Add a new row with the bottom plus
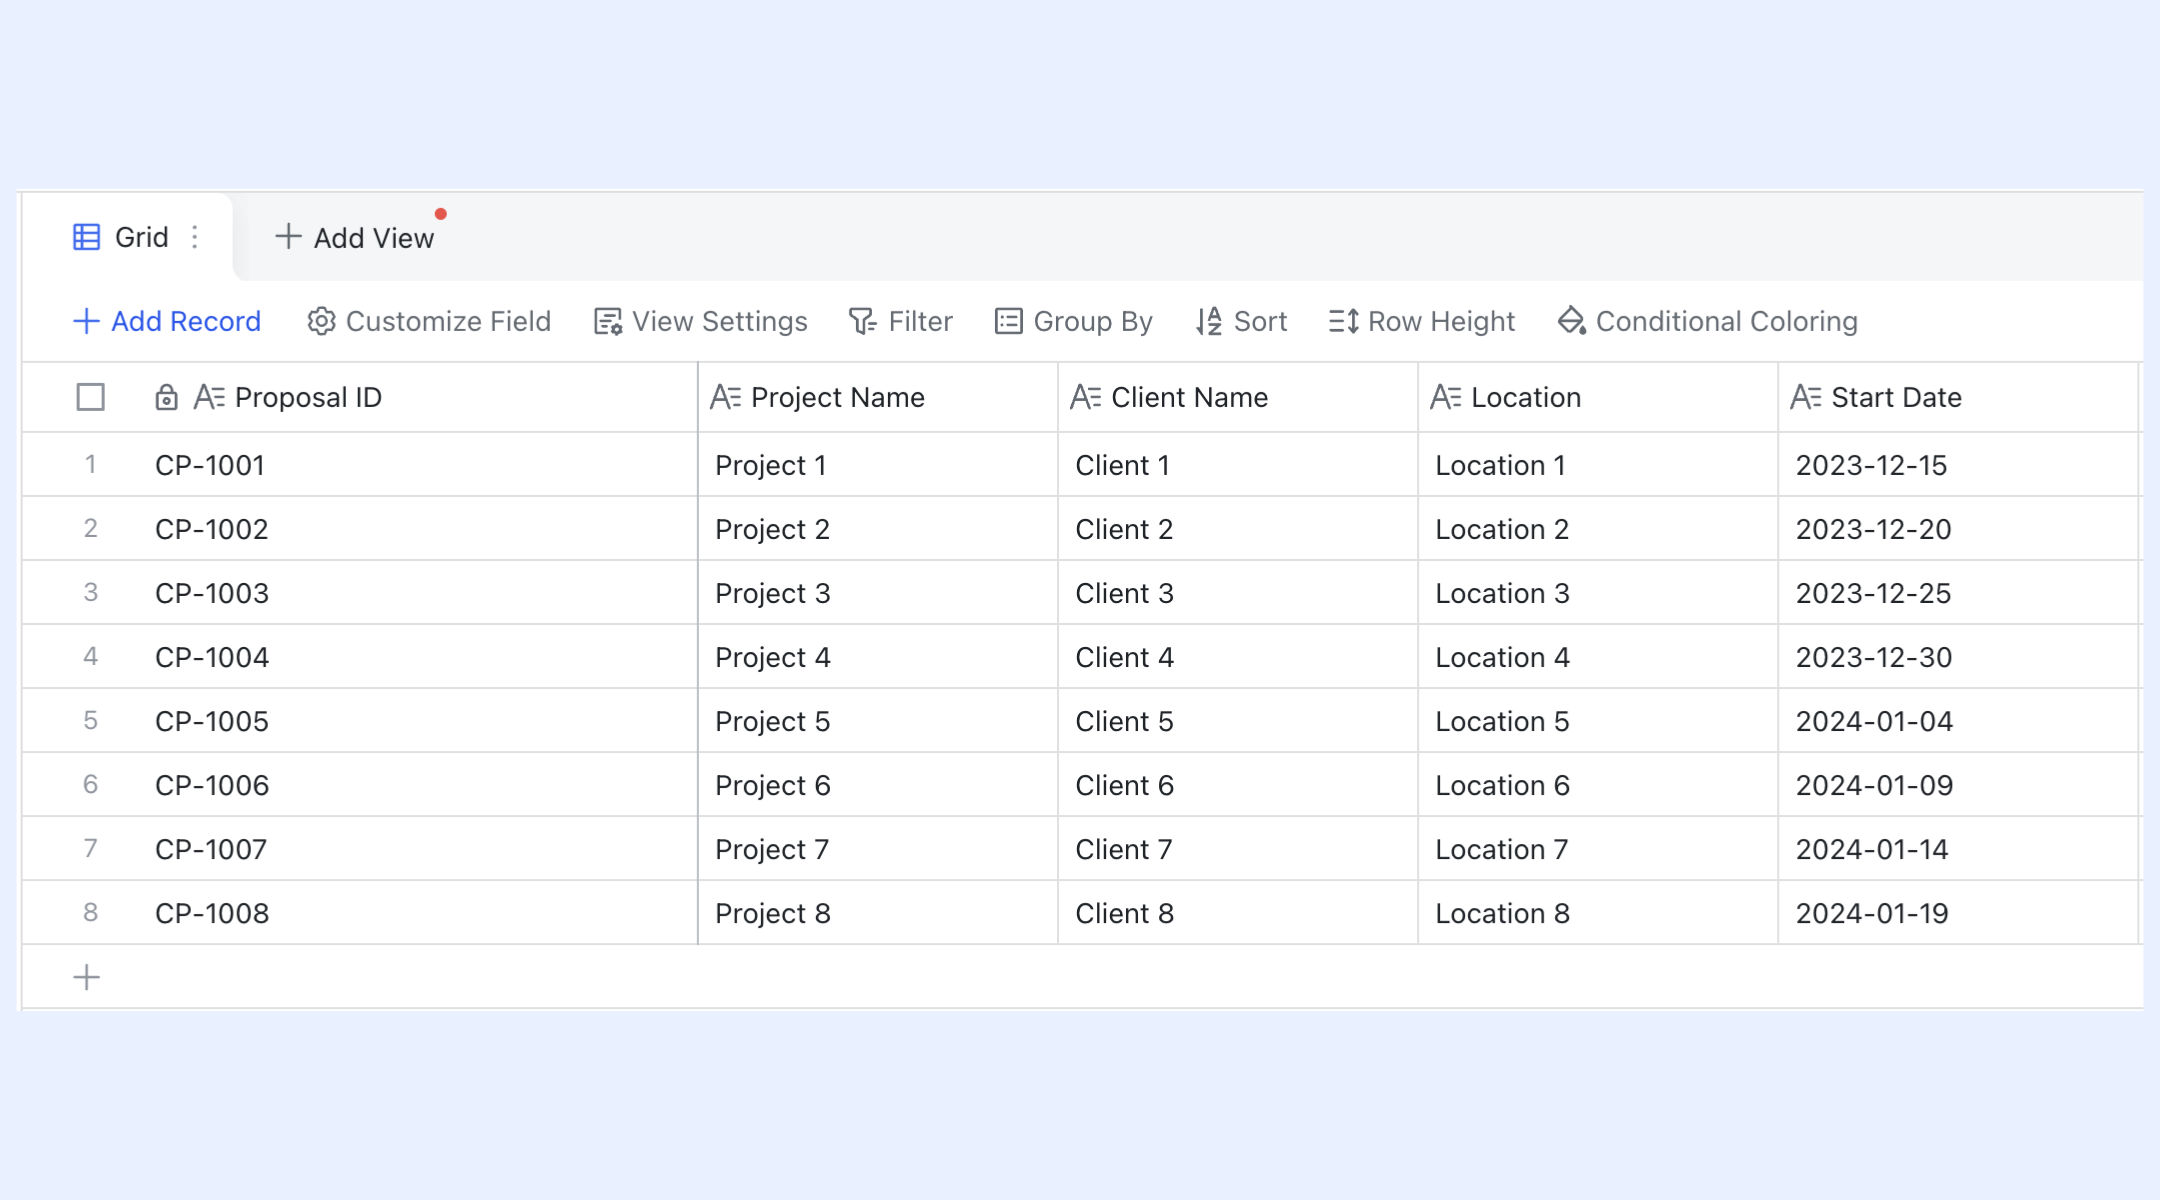 [x=87, y=977]
